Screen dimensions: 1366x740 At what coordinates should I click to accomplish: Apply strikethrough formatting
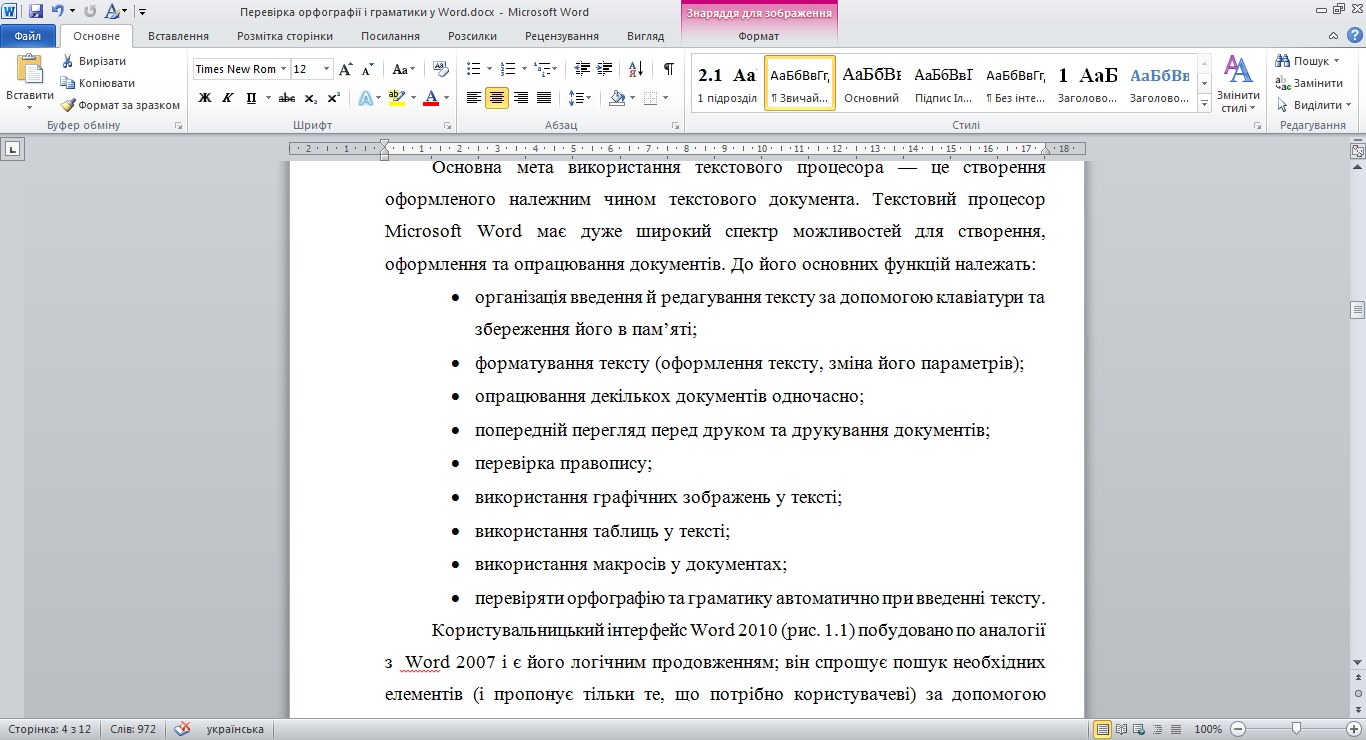(x=287, y=98)
